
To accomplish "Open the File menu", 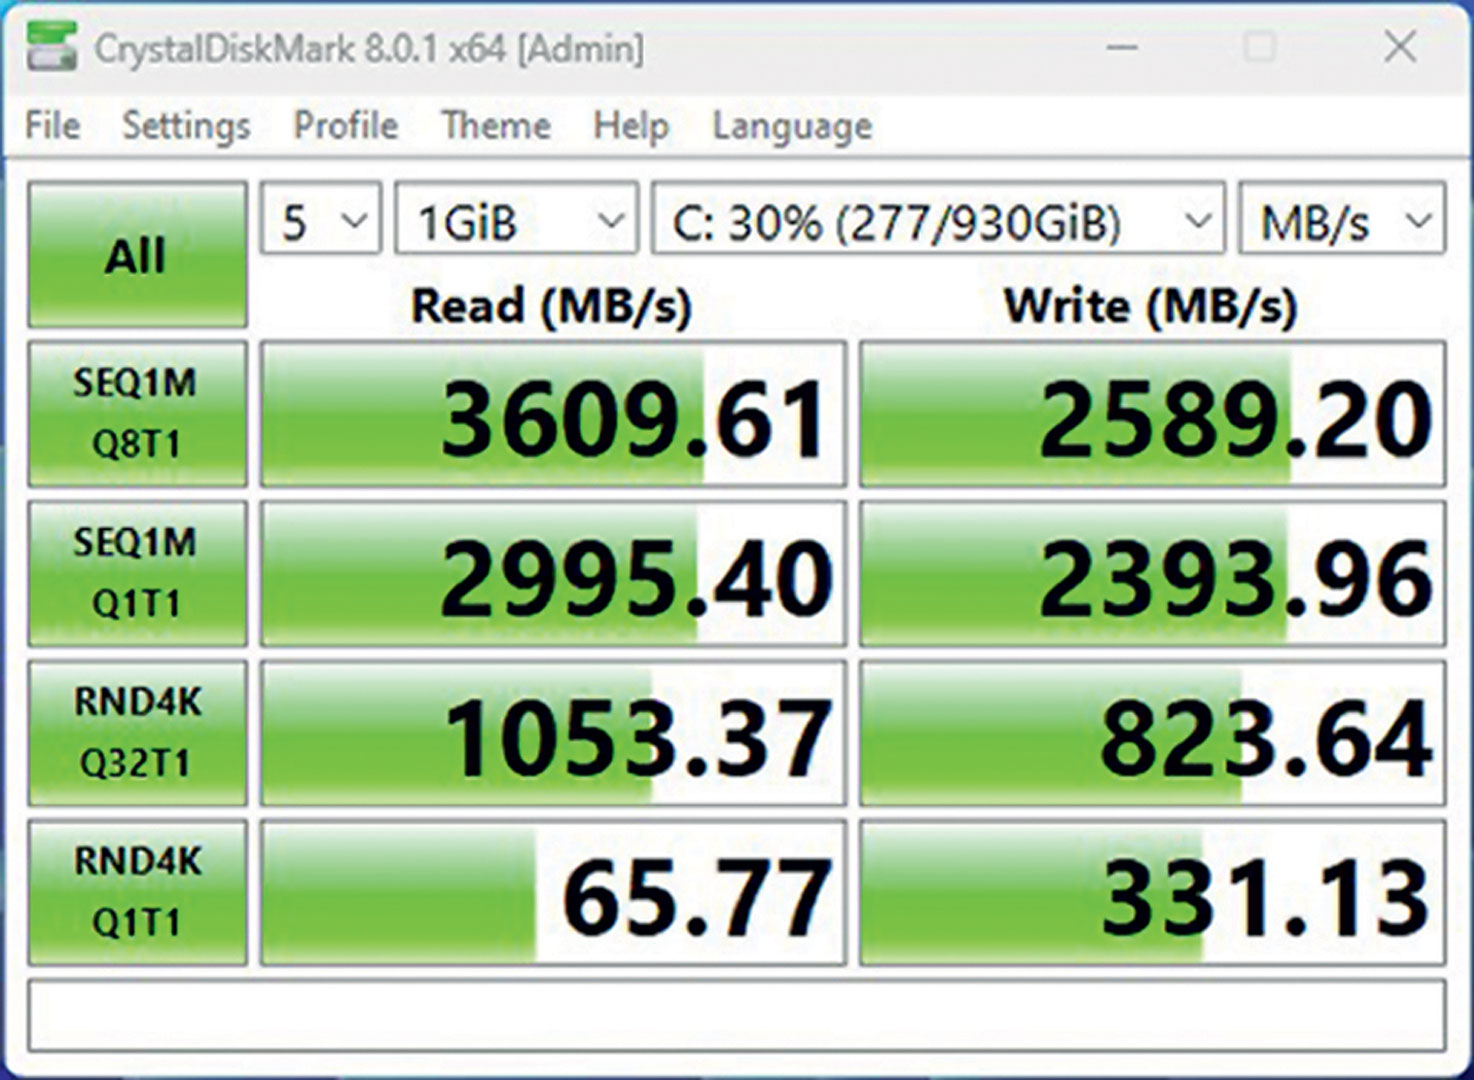I will tap(52, 126).
